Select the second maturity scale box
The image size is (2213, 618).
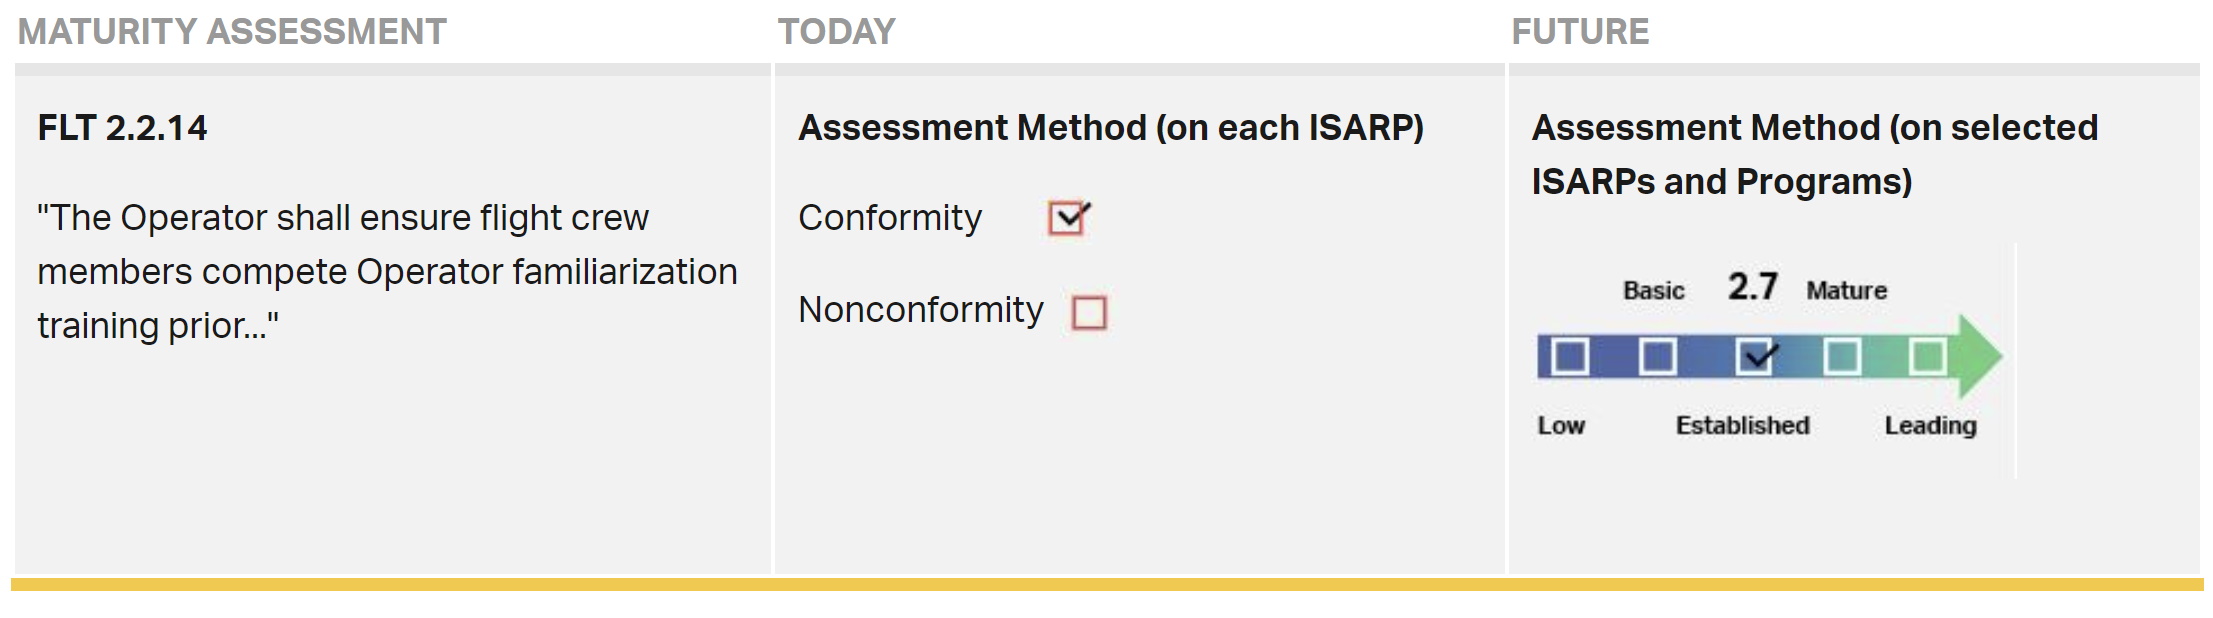pyautogui.click(x=1658, y=356)
